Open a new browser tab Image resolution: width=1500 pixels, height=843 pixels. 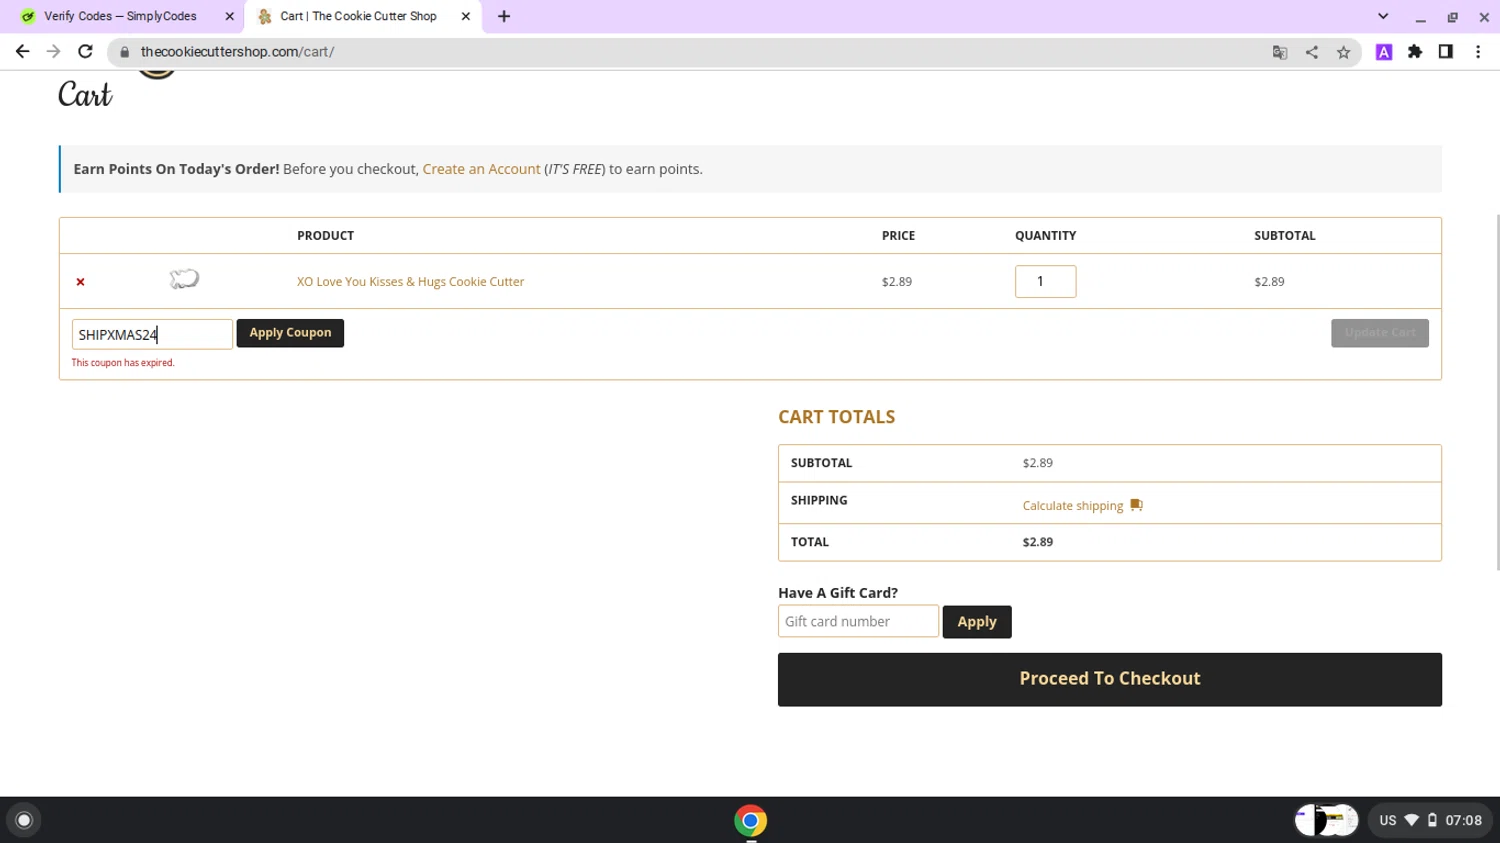(x=504, y=16)
